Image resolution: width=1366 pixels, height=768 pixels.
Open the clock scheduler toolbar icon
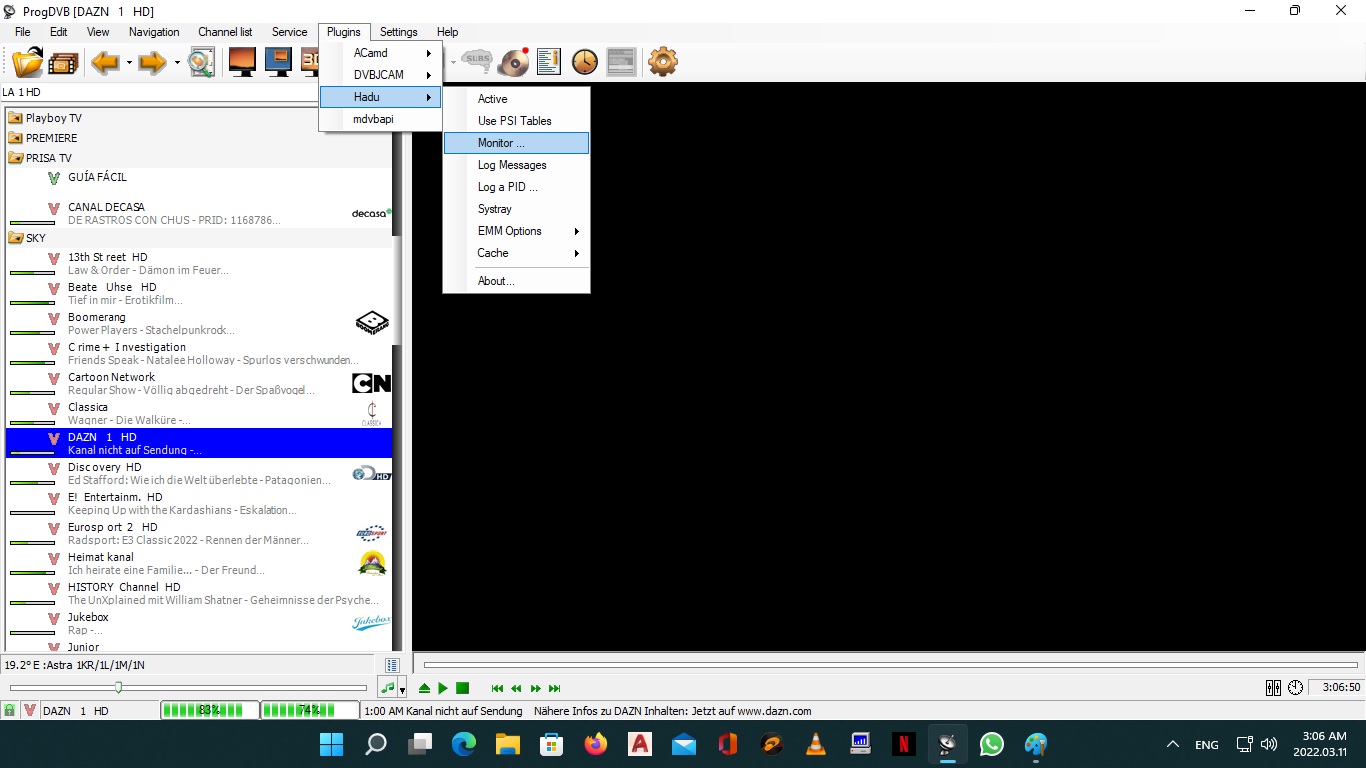coord(584,62)
